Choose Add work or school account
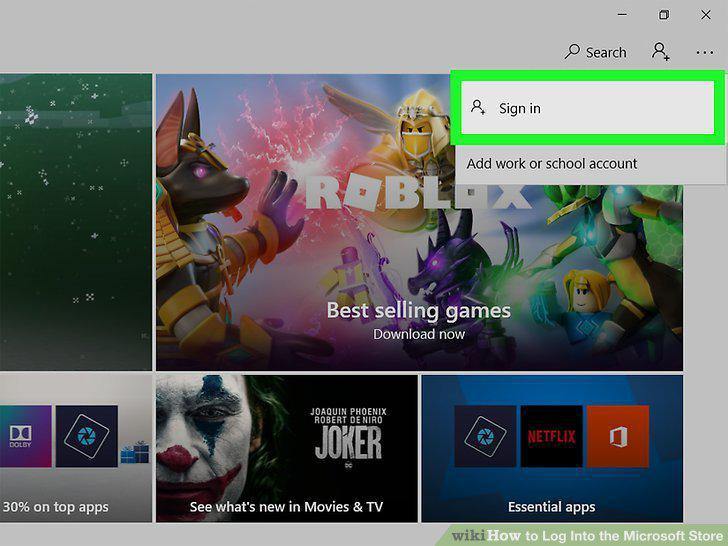The width and height of the screenshot is (728, 546). [x=552, y=163]
